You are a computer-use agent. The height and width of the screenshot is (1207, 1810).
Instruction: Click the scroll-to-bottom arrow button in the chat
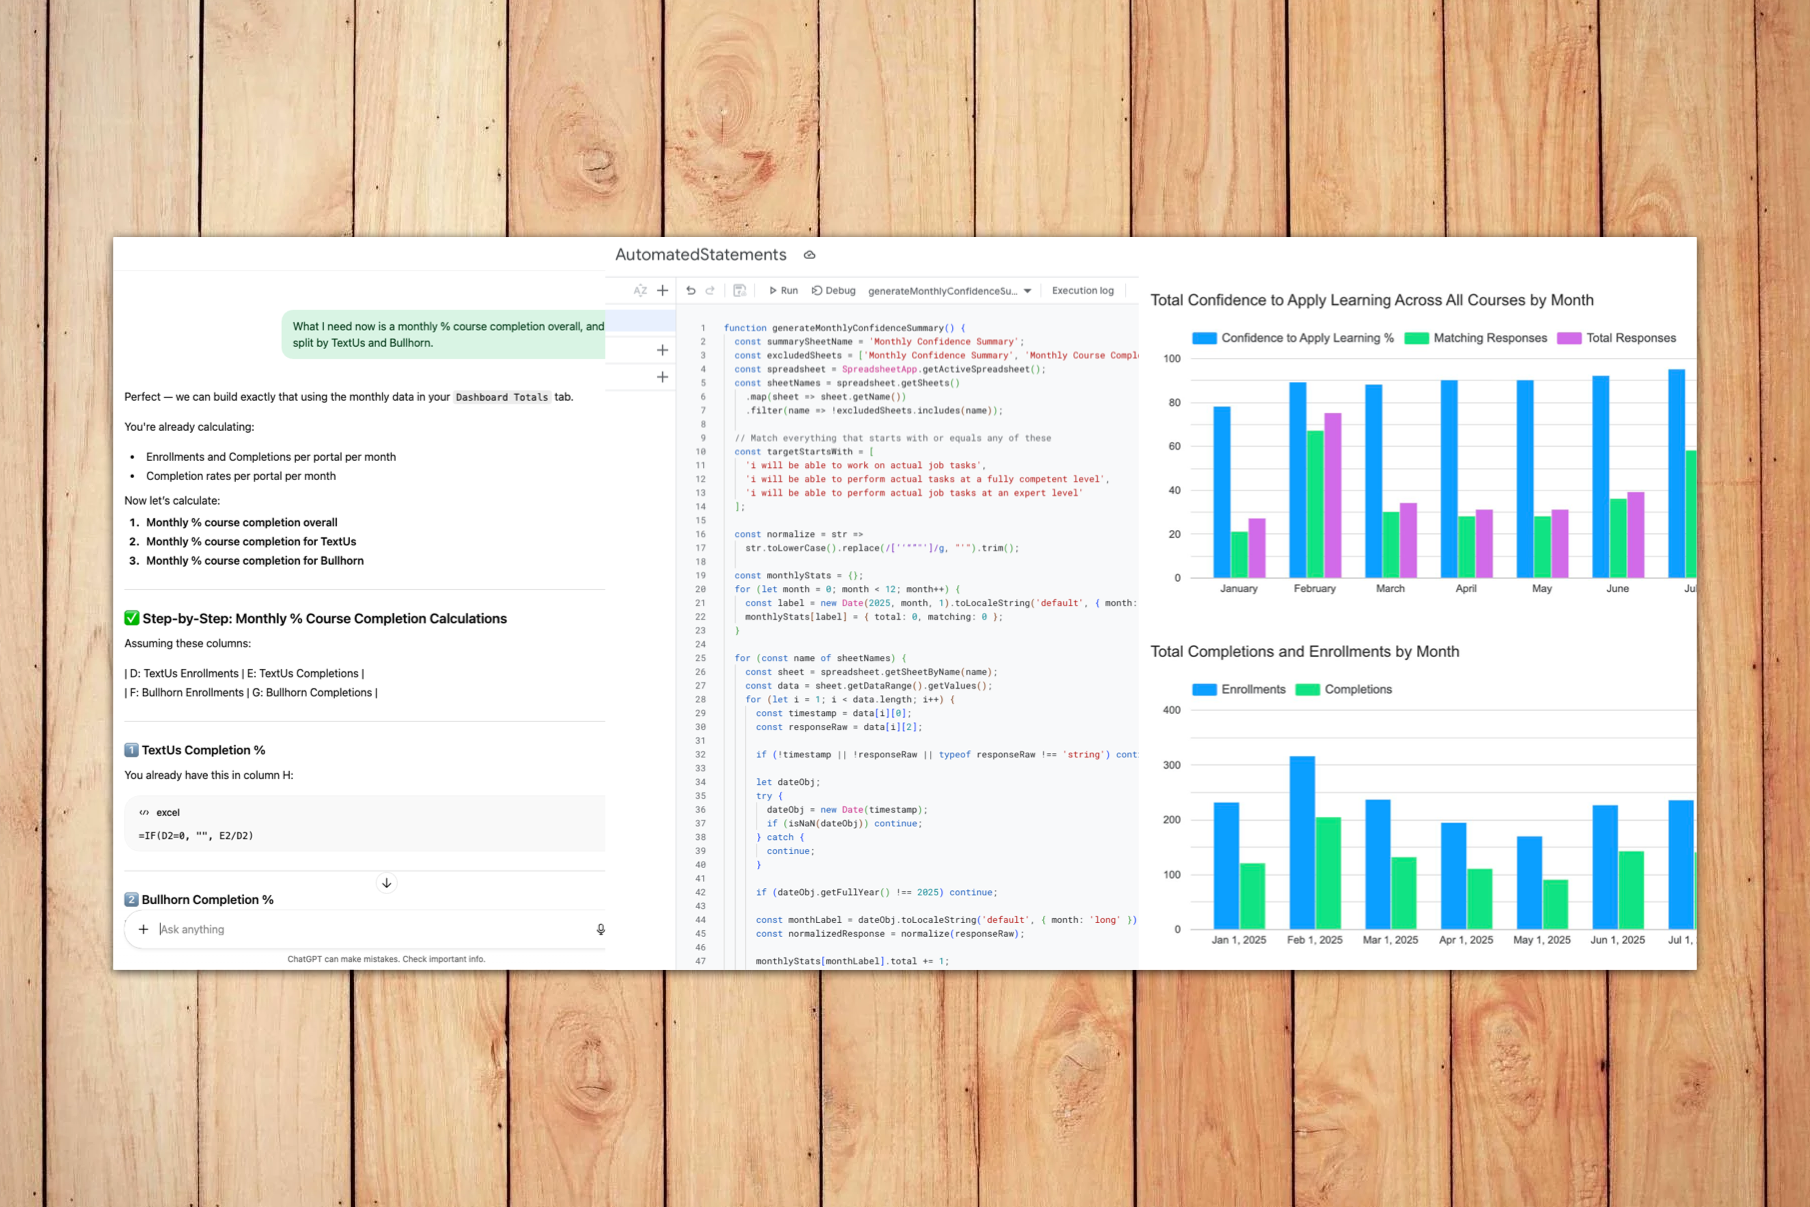click(x=386, y=883)
